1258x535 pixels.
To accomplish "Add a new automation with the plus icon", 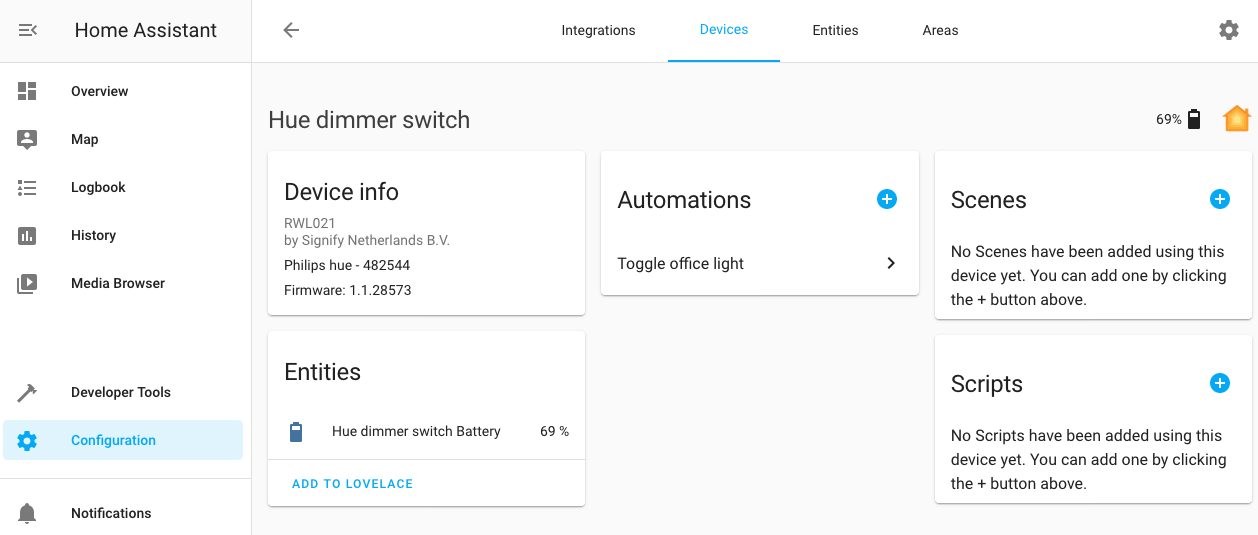I will [886, 199].
